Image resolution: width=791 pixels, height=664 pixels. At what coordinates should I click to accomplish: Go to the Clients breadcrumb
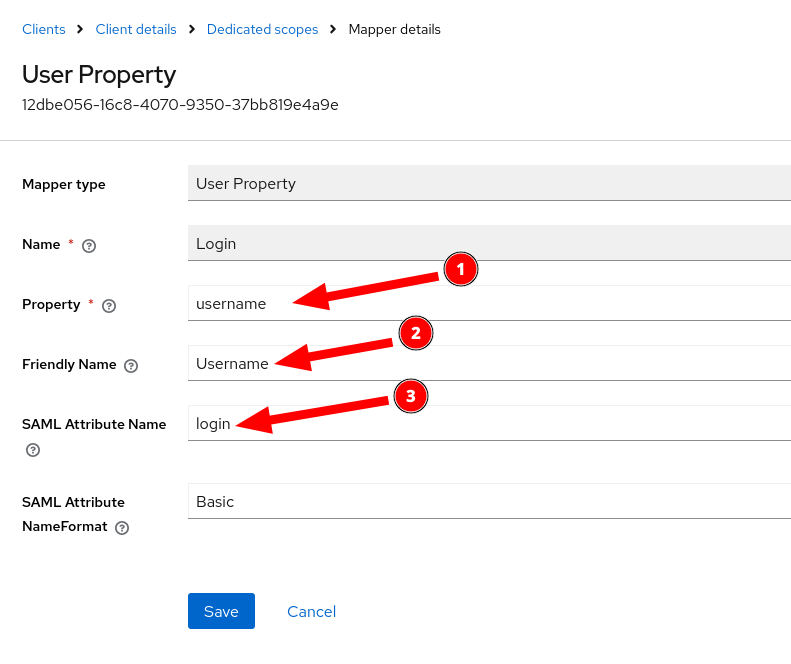pos(44,29)
